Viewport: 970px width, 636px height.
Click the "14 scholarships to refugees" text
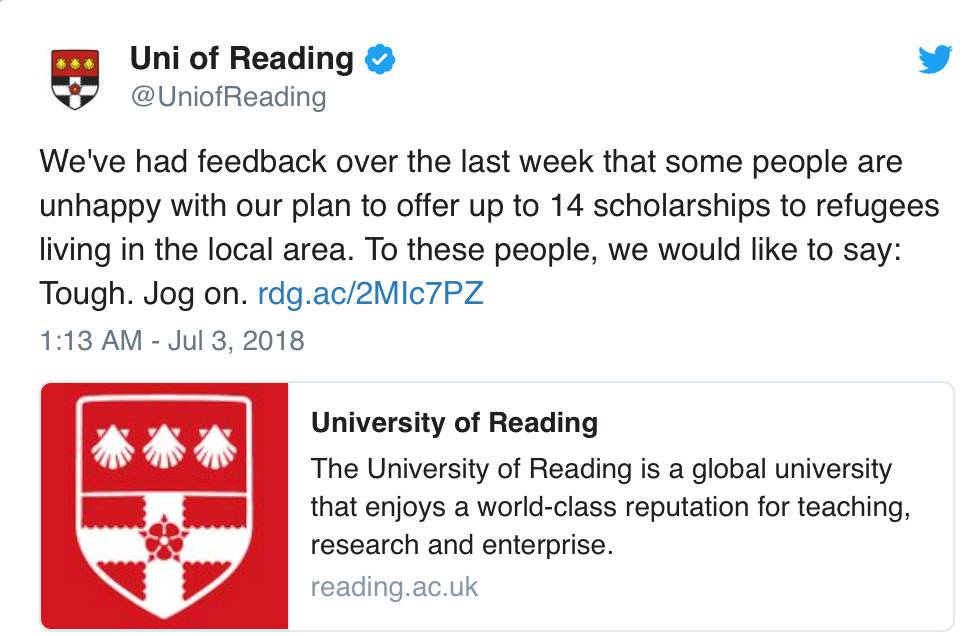(744, 206)
